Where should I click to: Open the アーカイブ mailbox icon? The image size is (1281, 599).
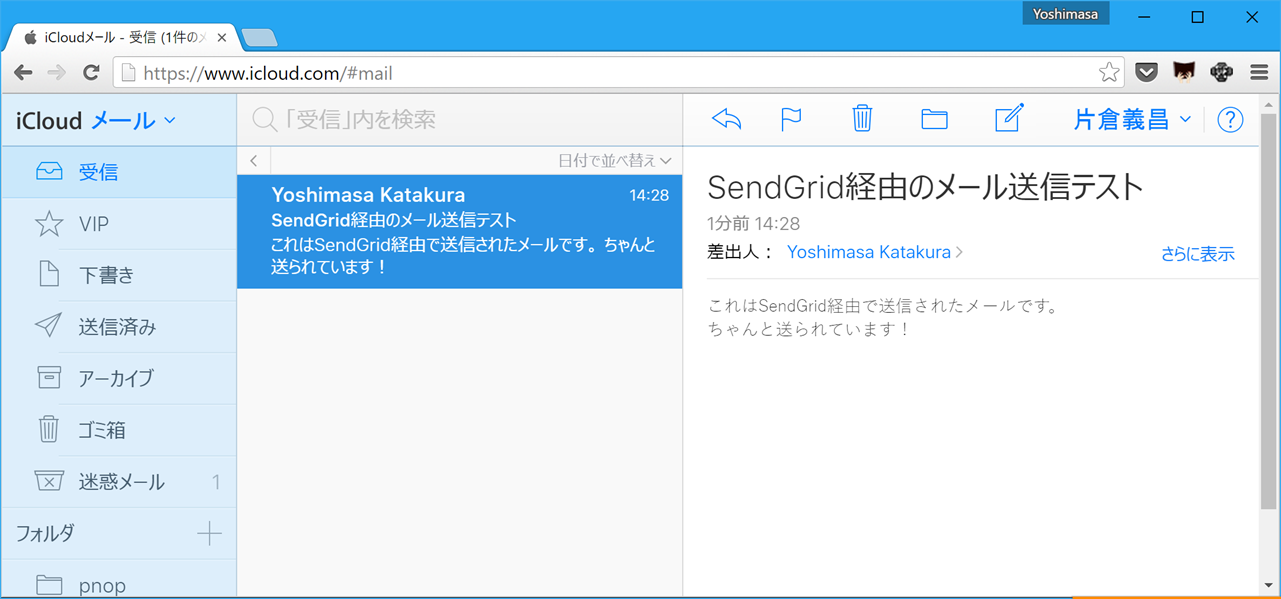[48, 378]
